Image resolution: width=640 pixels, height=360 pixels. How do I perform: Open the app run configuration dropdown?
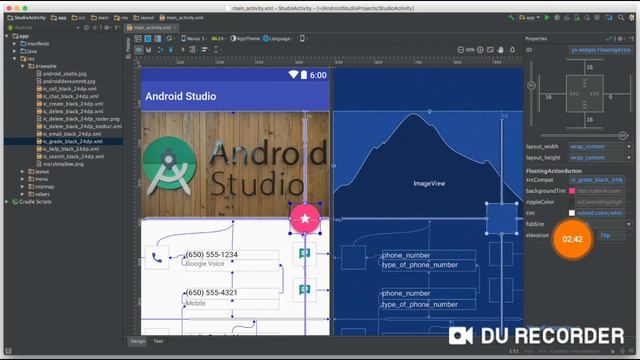[x=529, y=18]
